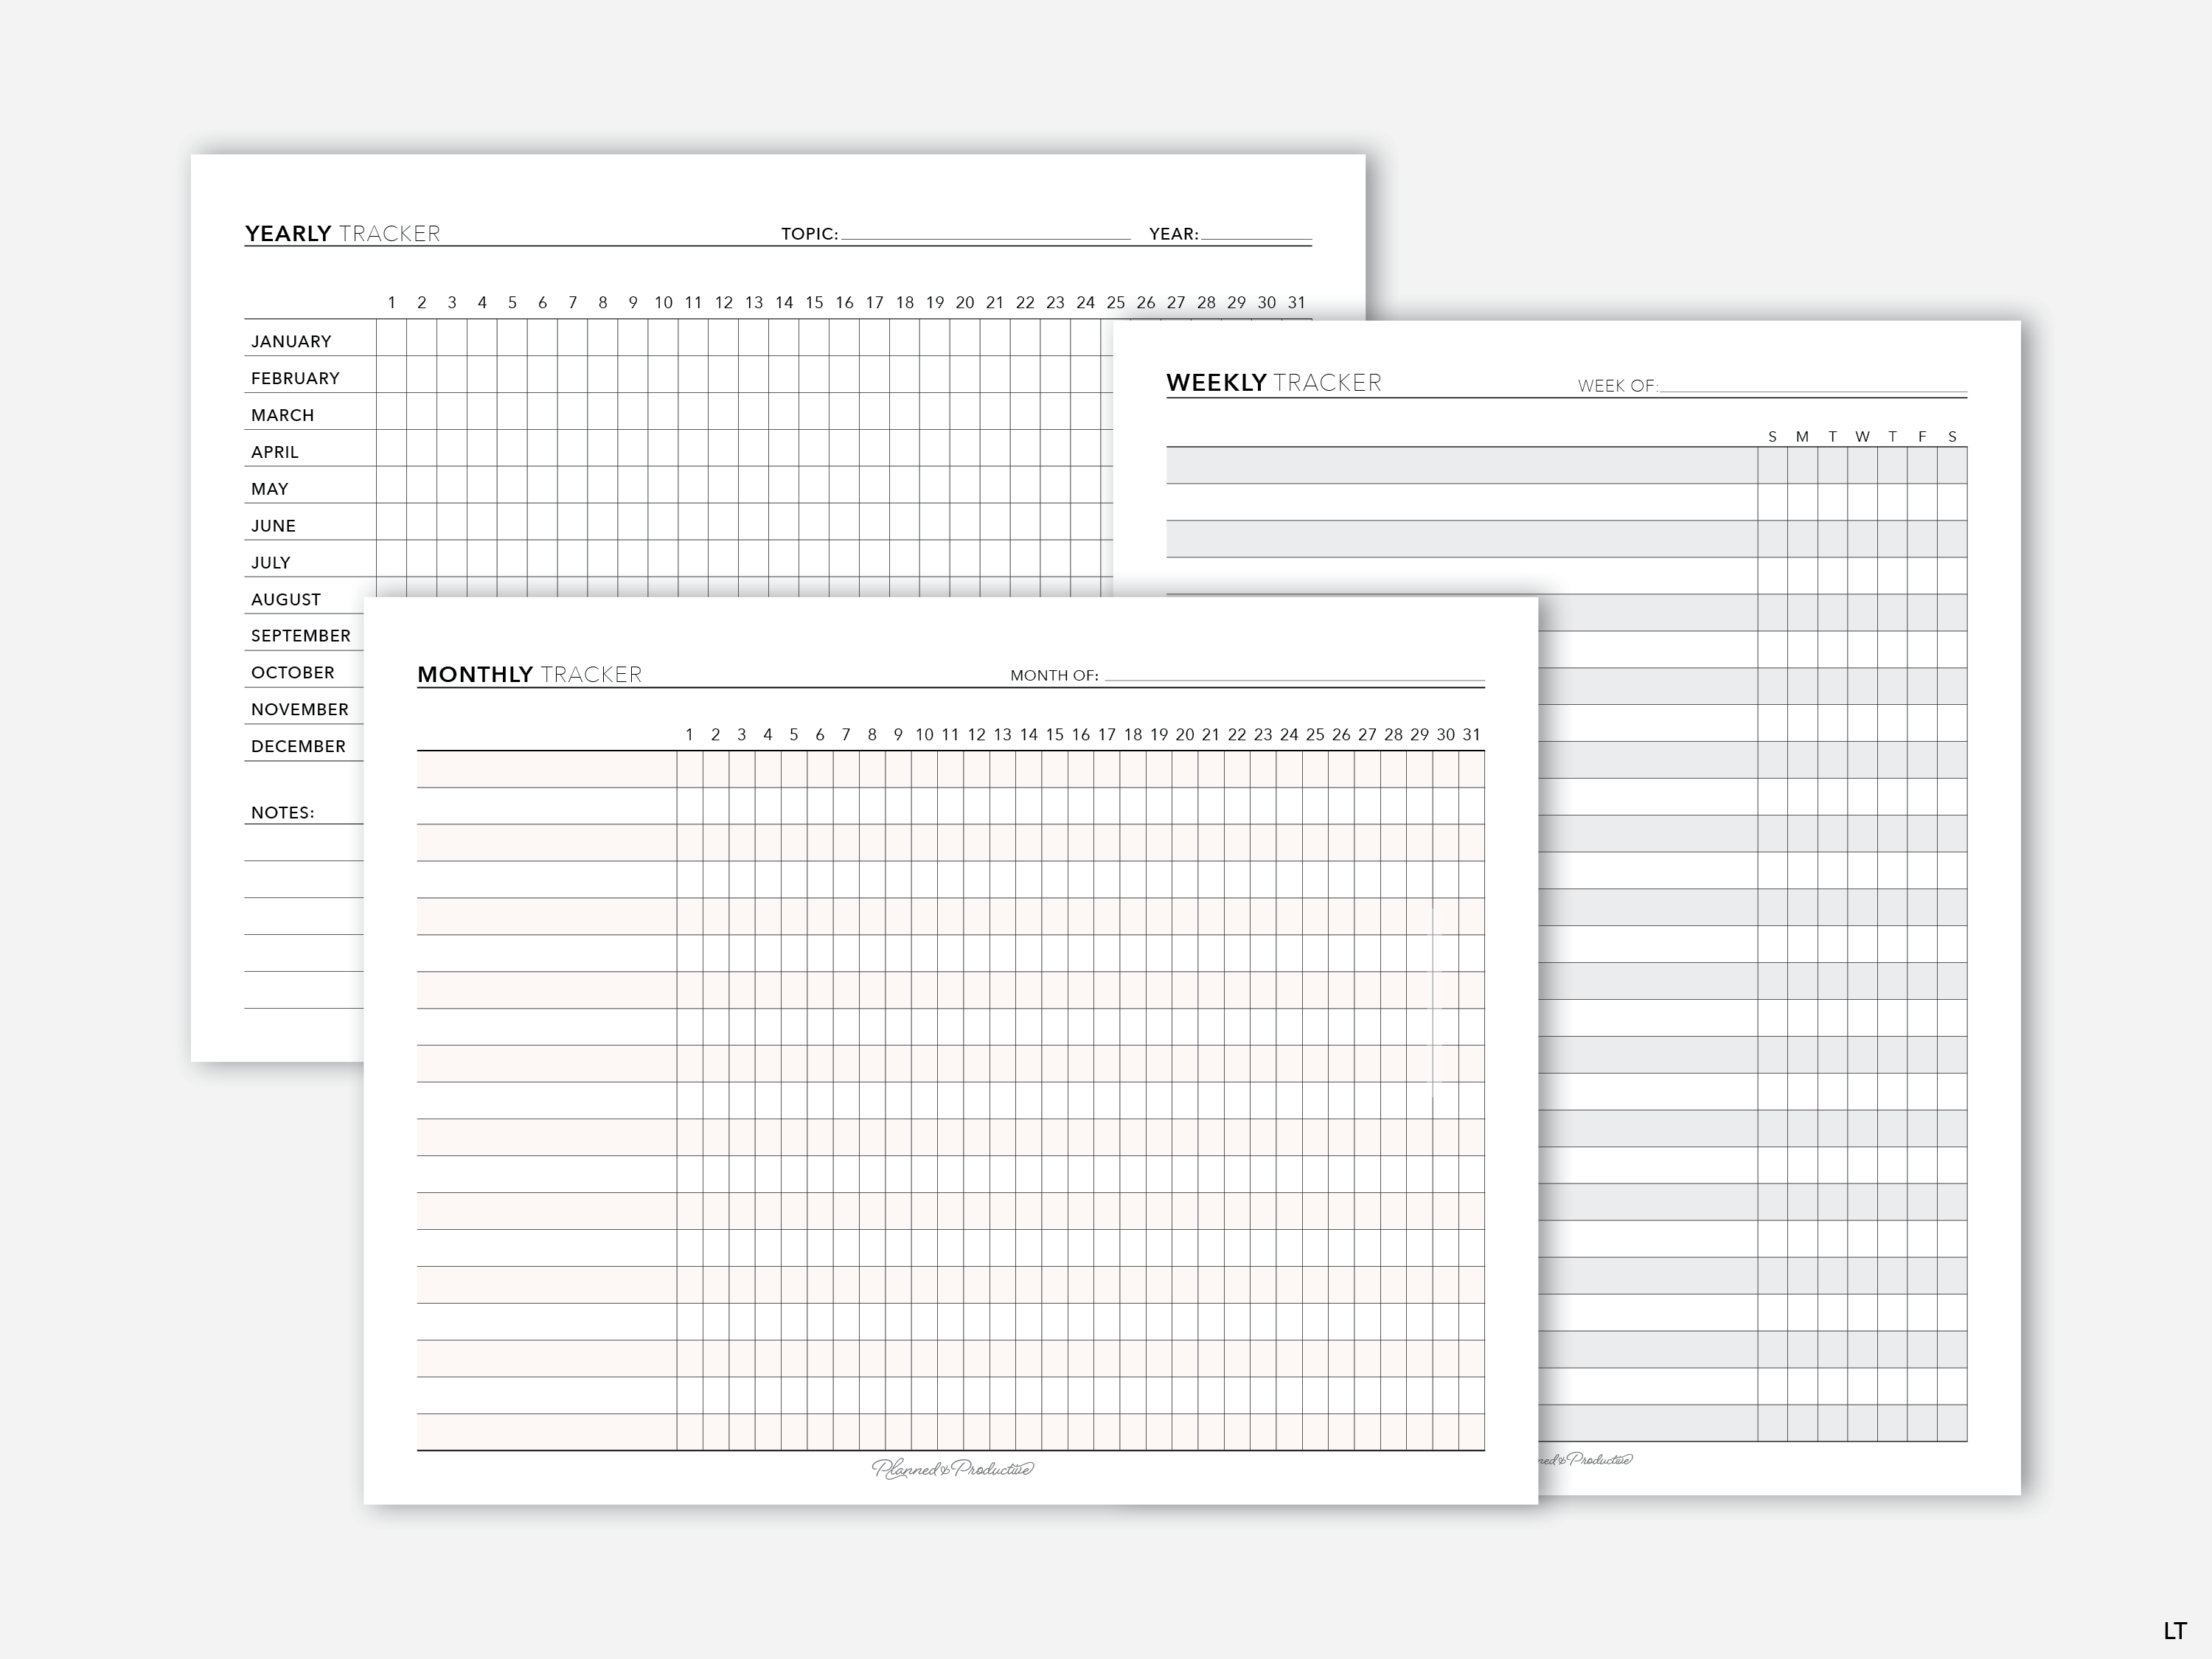Image resolution: width=2212 pixels, height=1659 pixels.
Task: Click the F column header in Weekly Tracker
Action: click(1922, 437)
